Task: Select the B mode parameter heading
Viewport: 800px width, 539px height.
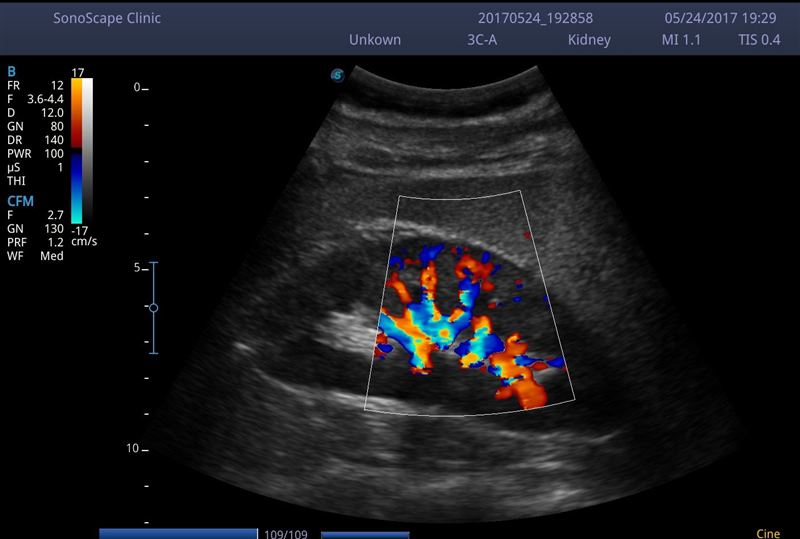Action: (11, 72)
